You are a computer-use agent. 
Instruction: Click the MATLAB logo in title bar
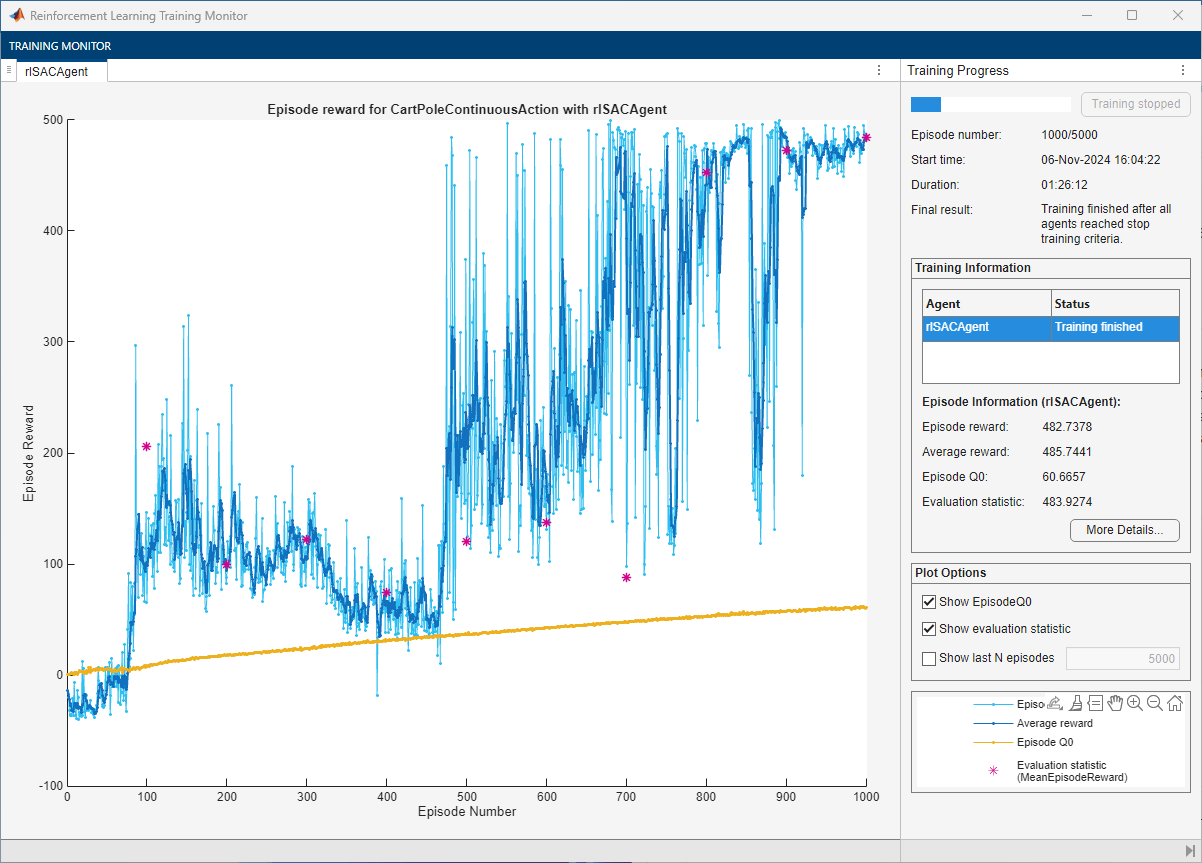click(17, 16)
